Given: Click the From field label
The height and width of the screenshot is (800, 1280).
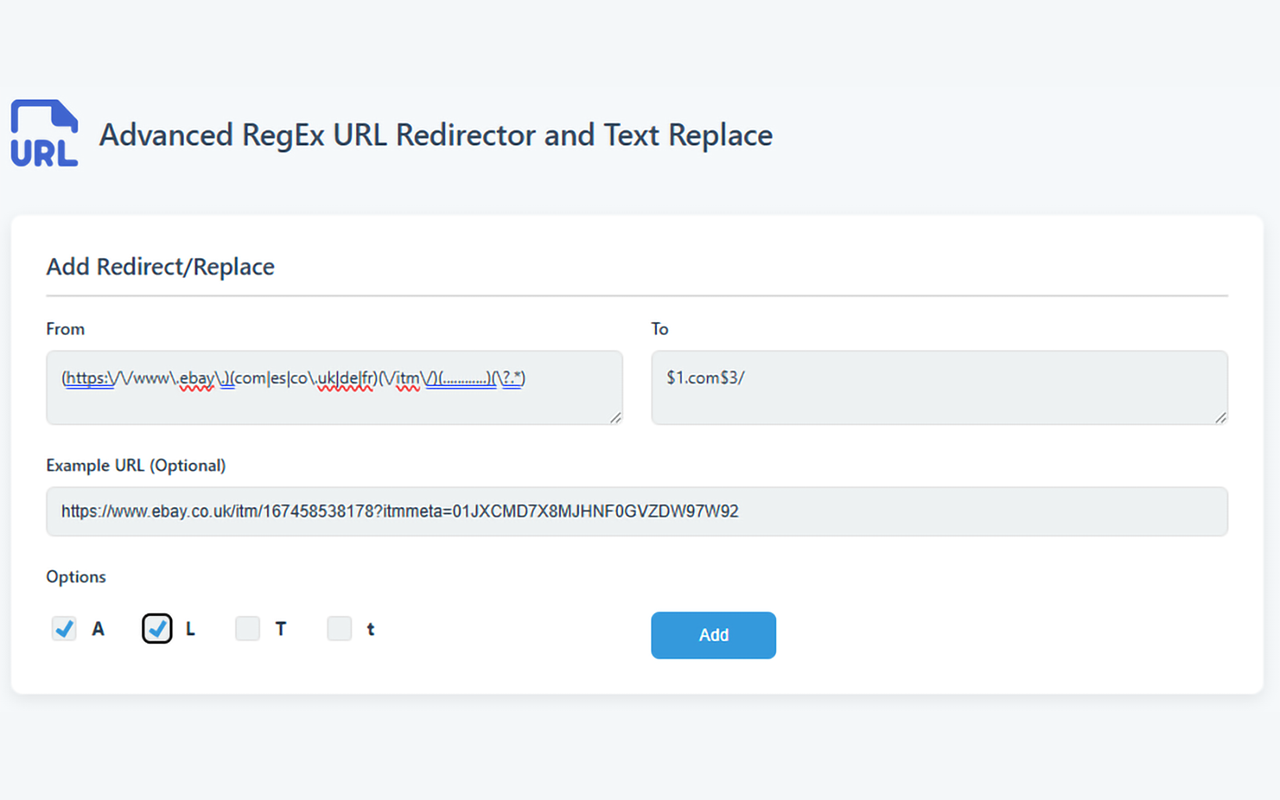Looking at the screenshot, I should (65, 329).
